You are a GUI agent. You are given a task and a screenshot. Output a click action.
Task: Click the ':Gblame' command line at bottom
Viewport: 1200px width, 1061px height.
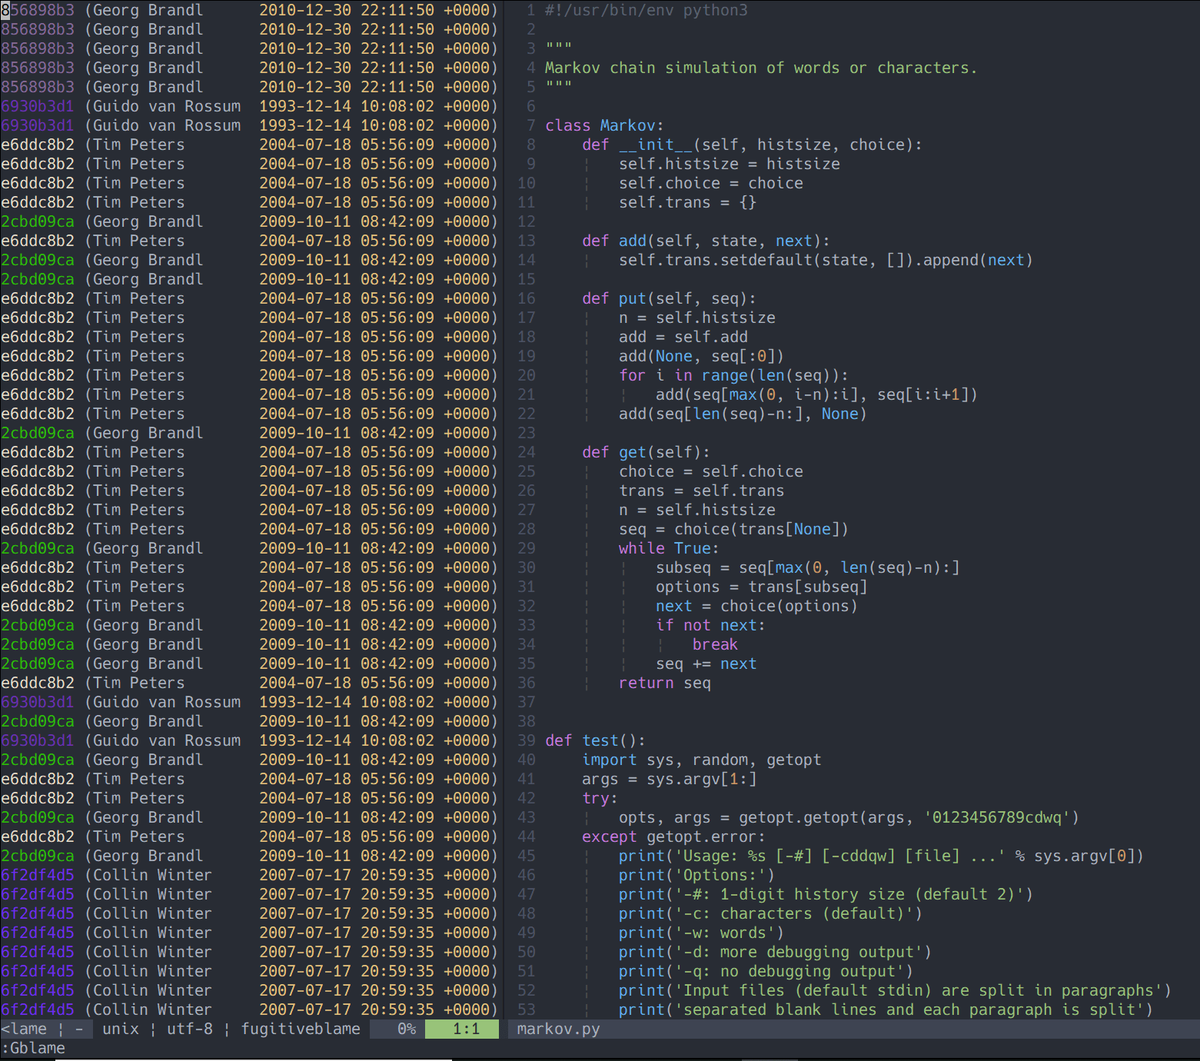tap(33, 1048)
